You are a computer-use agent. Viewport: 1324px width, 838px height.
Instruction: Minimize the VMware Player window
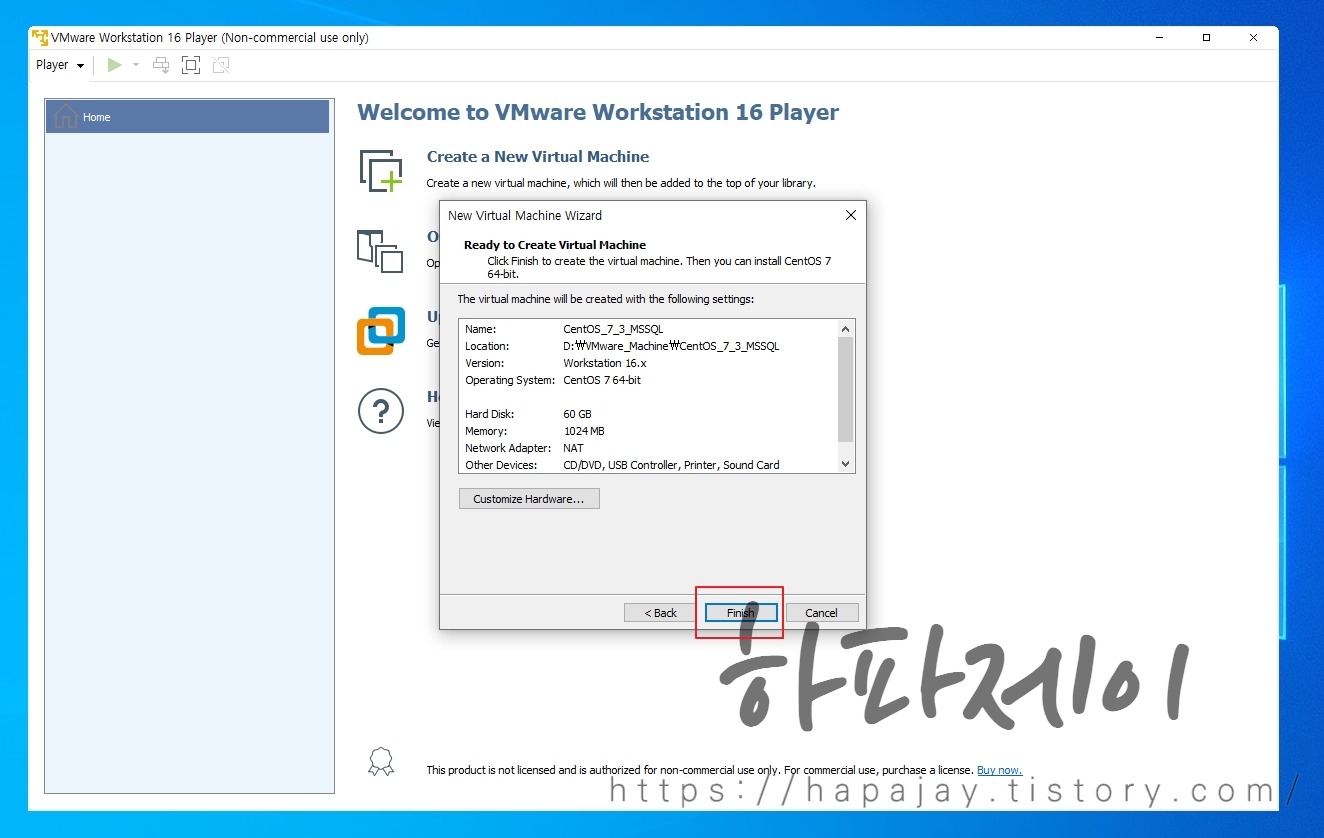[1160, 38]
